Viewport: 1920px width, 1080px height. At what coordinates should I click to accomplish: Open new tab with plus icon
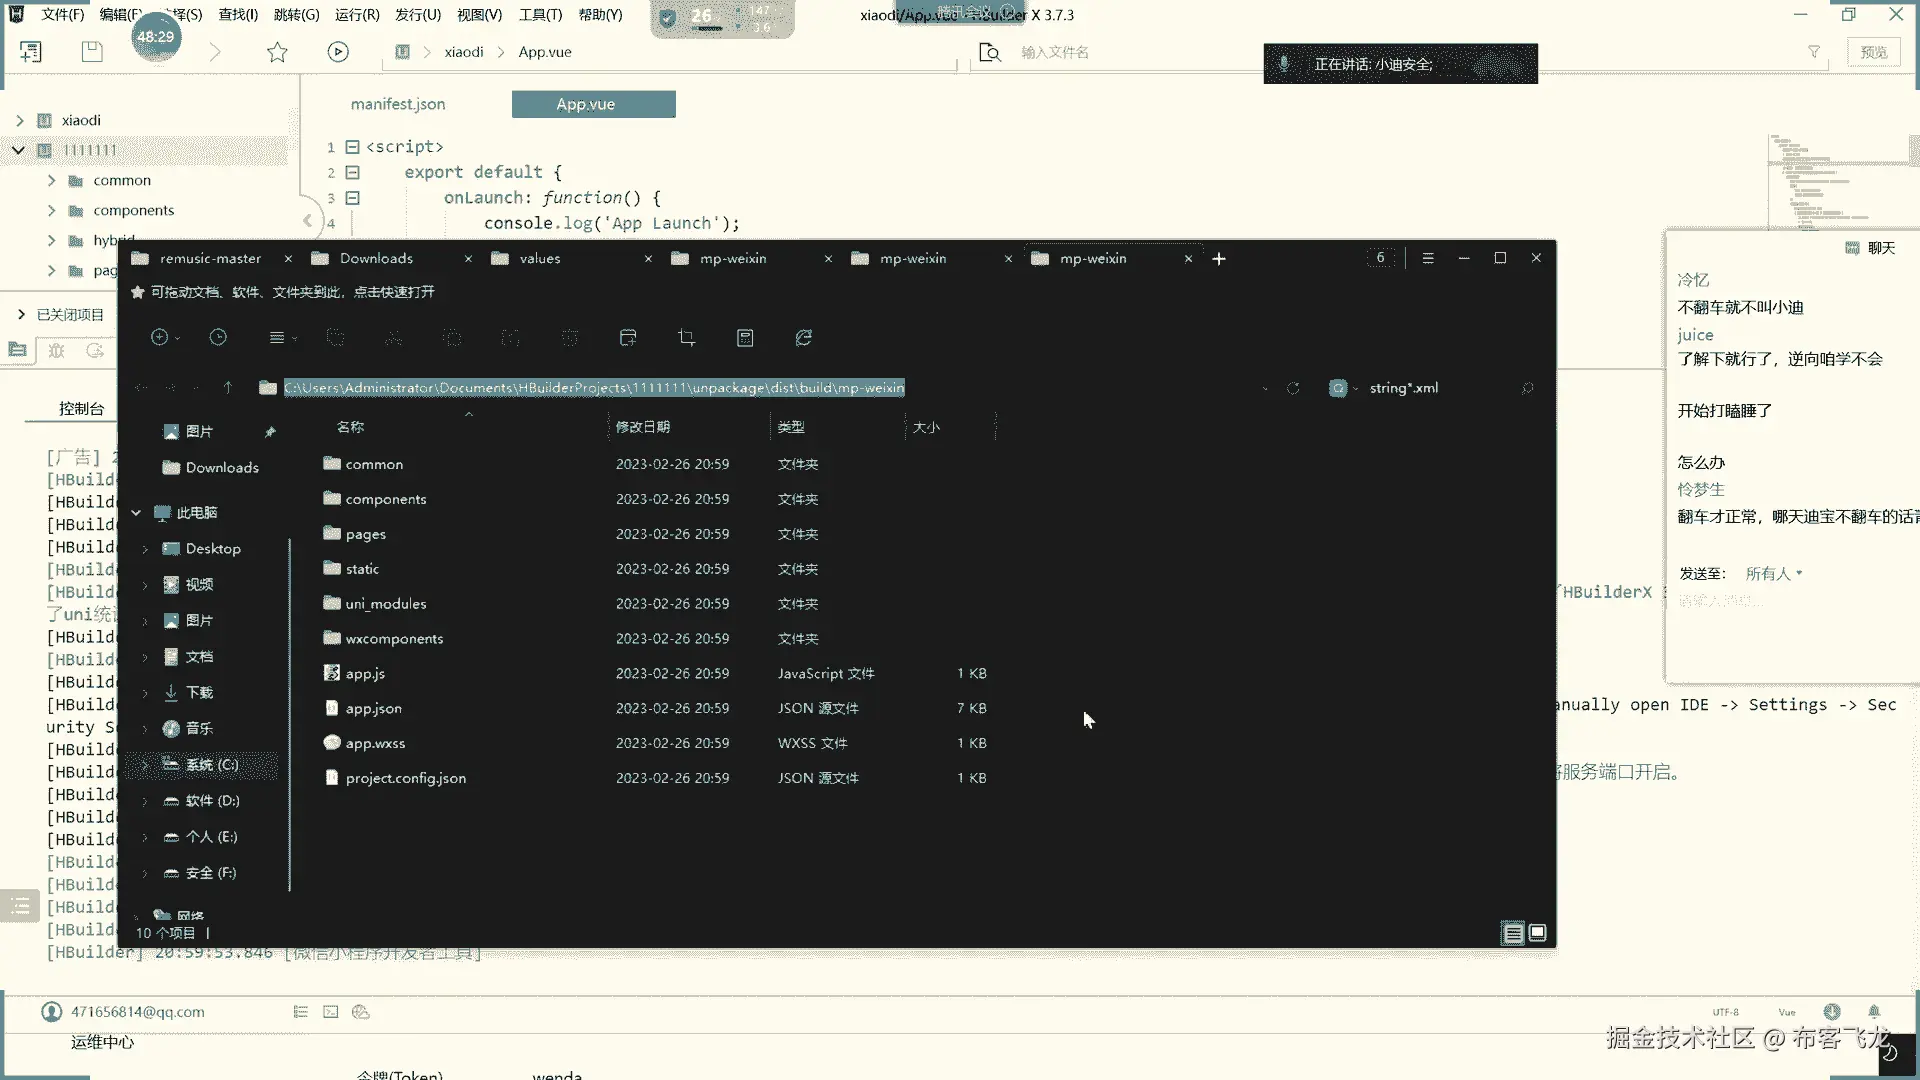click(x=1219, y=259)
